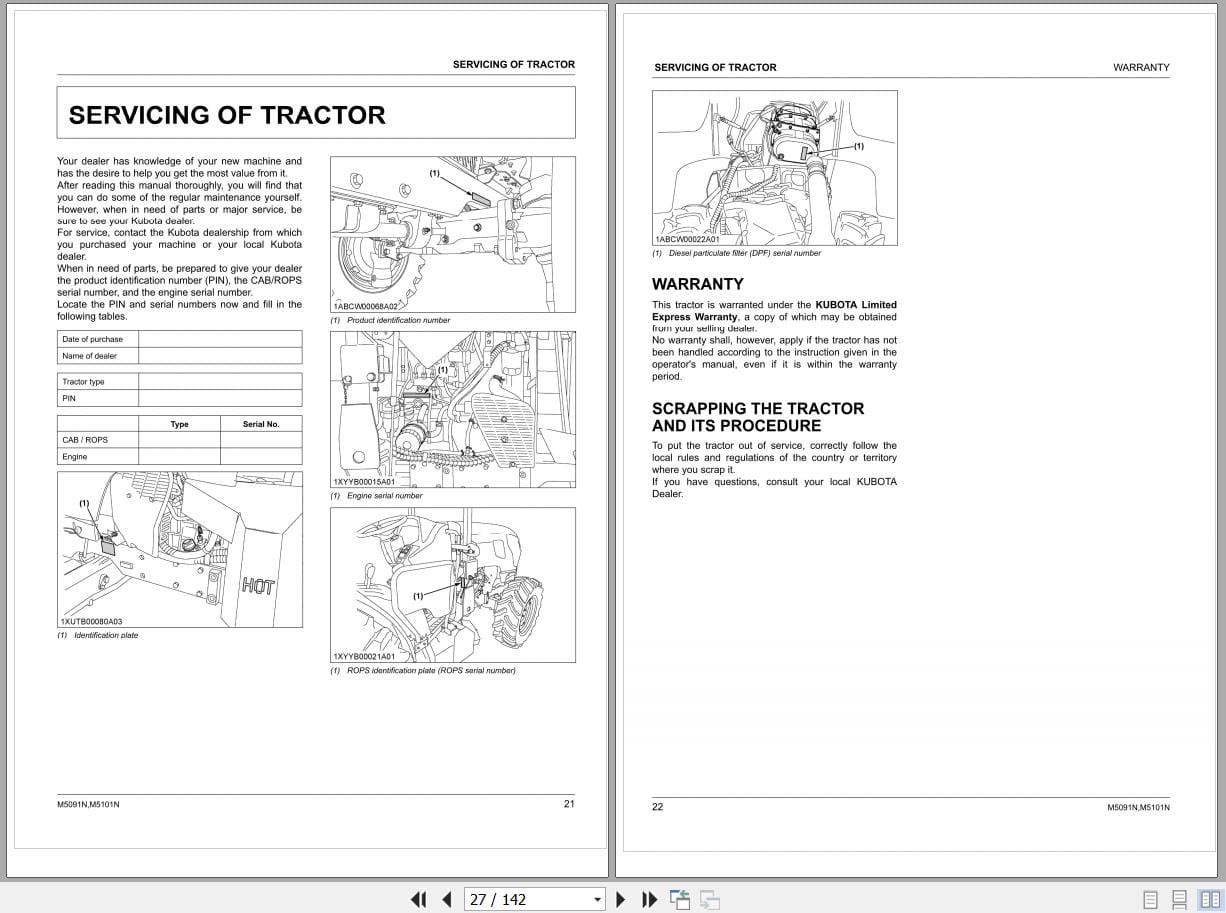The height and width of the screenshot is (913, 1226).
Task: Click the grayed forward navigation history icon
Action: click(x=708, y=899)
